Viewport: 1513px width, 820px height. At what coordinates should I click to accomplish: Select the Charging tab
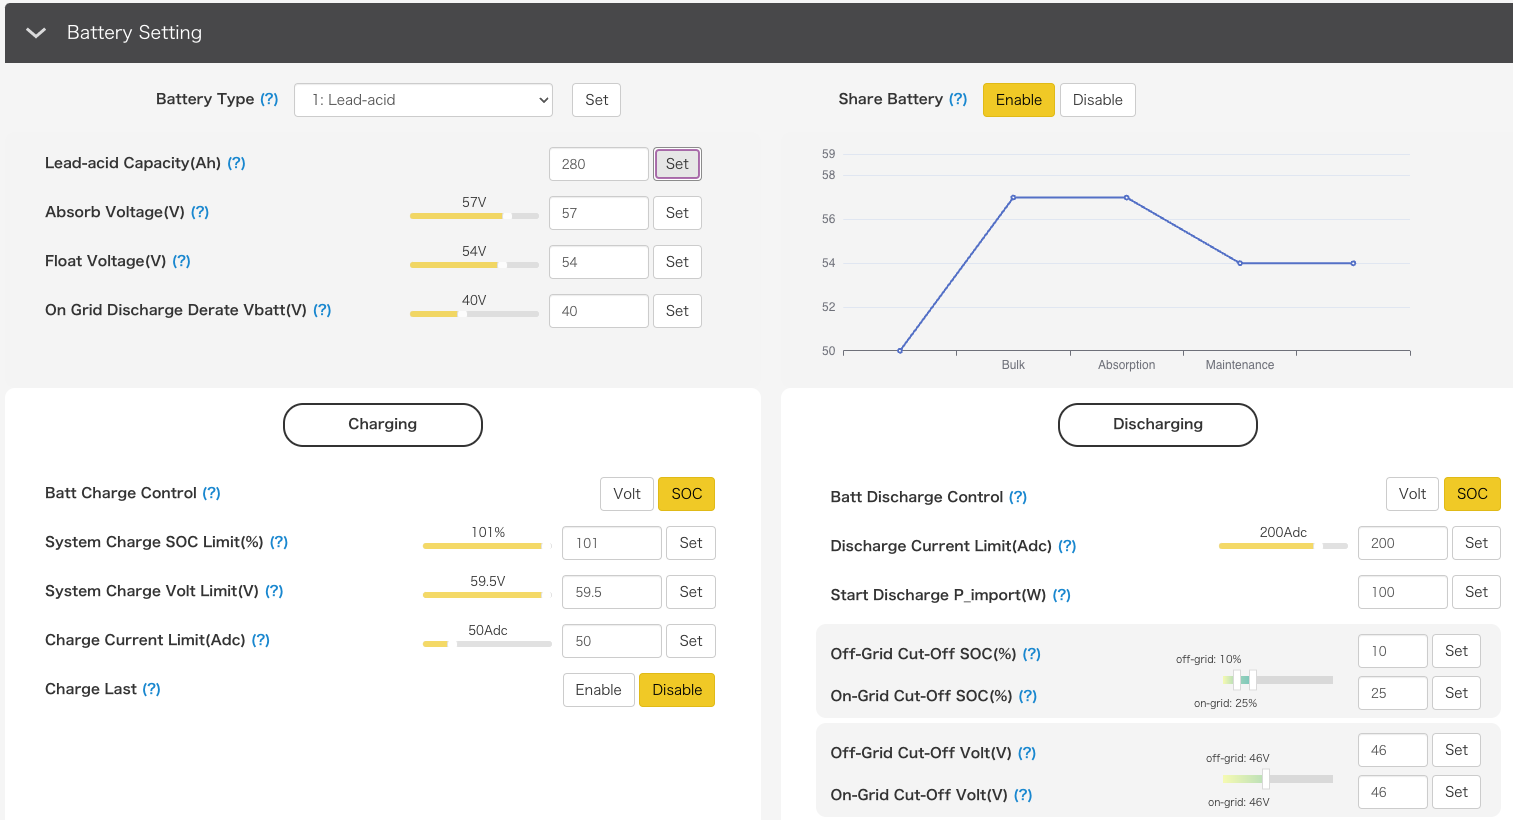tap(383, 425)
